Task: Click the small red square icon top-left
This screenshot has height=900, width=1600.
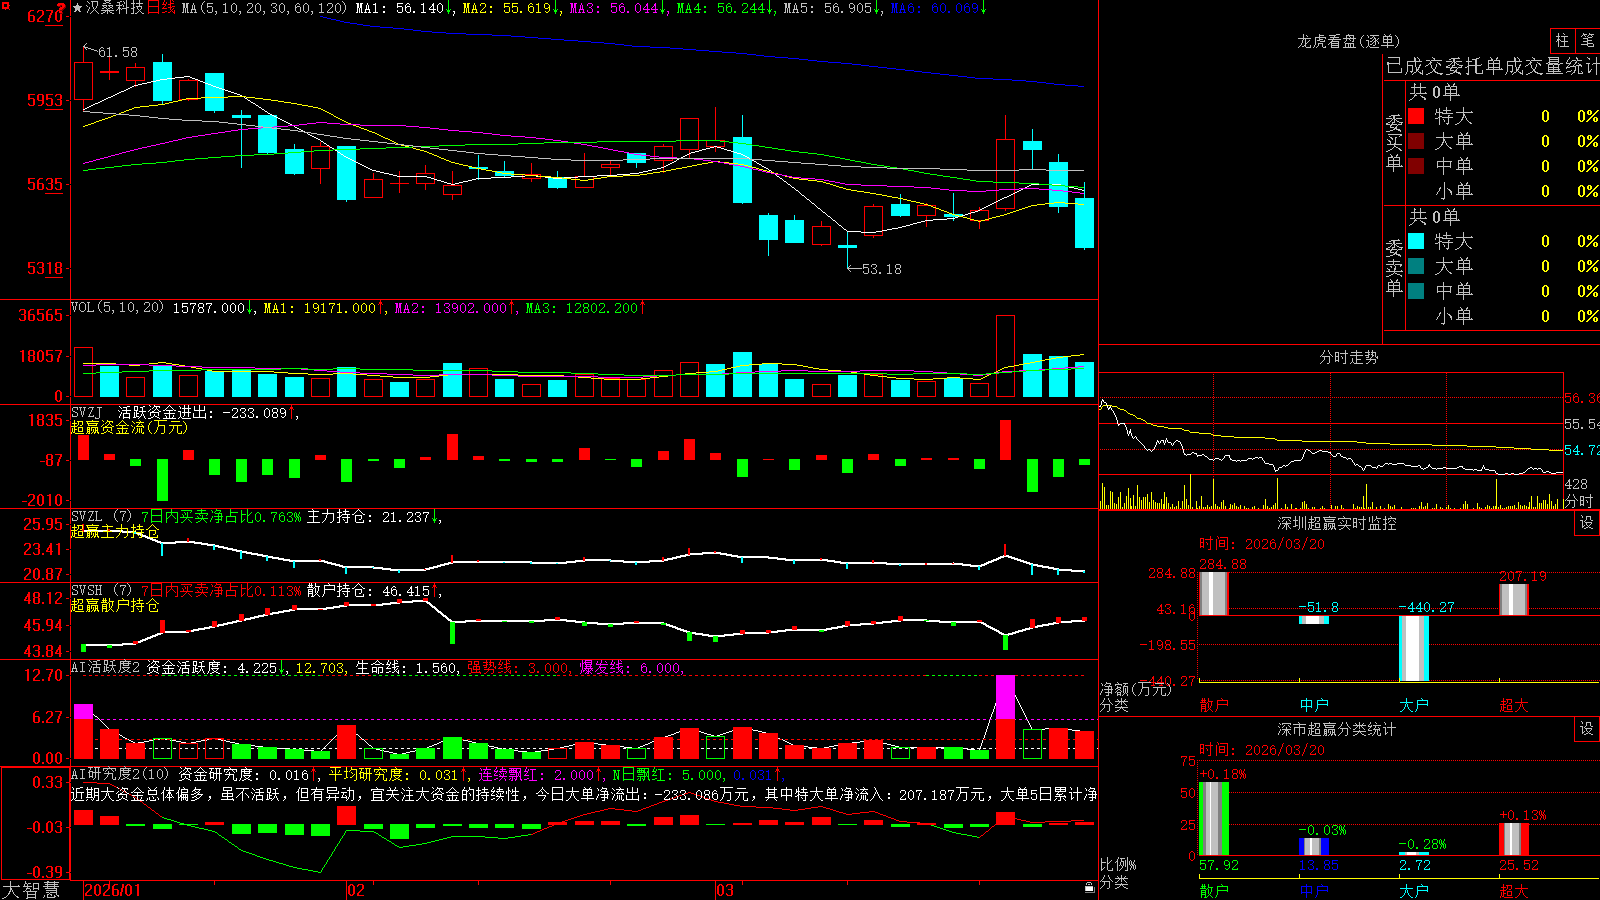Action: pos(4,6)
